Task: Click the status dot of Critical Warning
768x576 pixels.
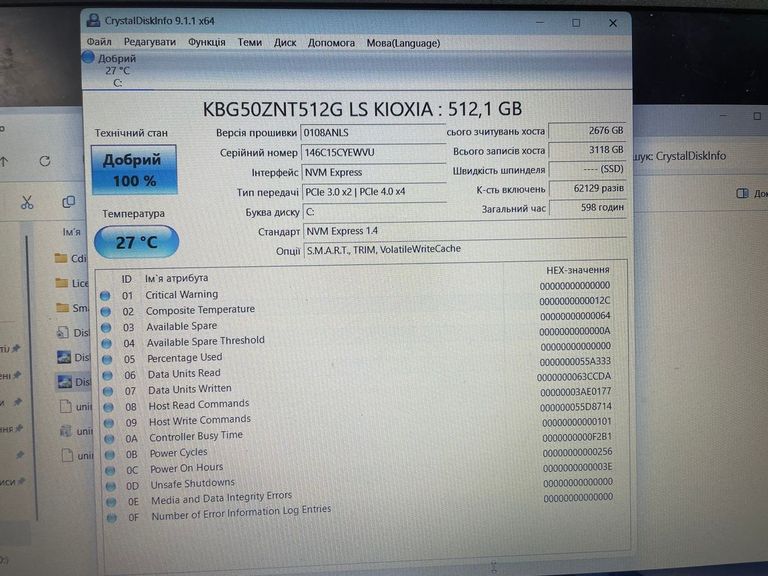Action: coord(105,295)
